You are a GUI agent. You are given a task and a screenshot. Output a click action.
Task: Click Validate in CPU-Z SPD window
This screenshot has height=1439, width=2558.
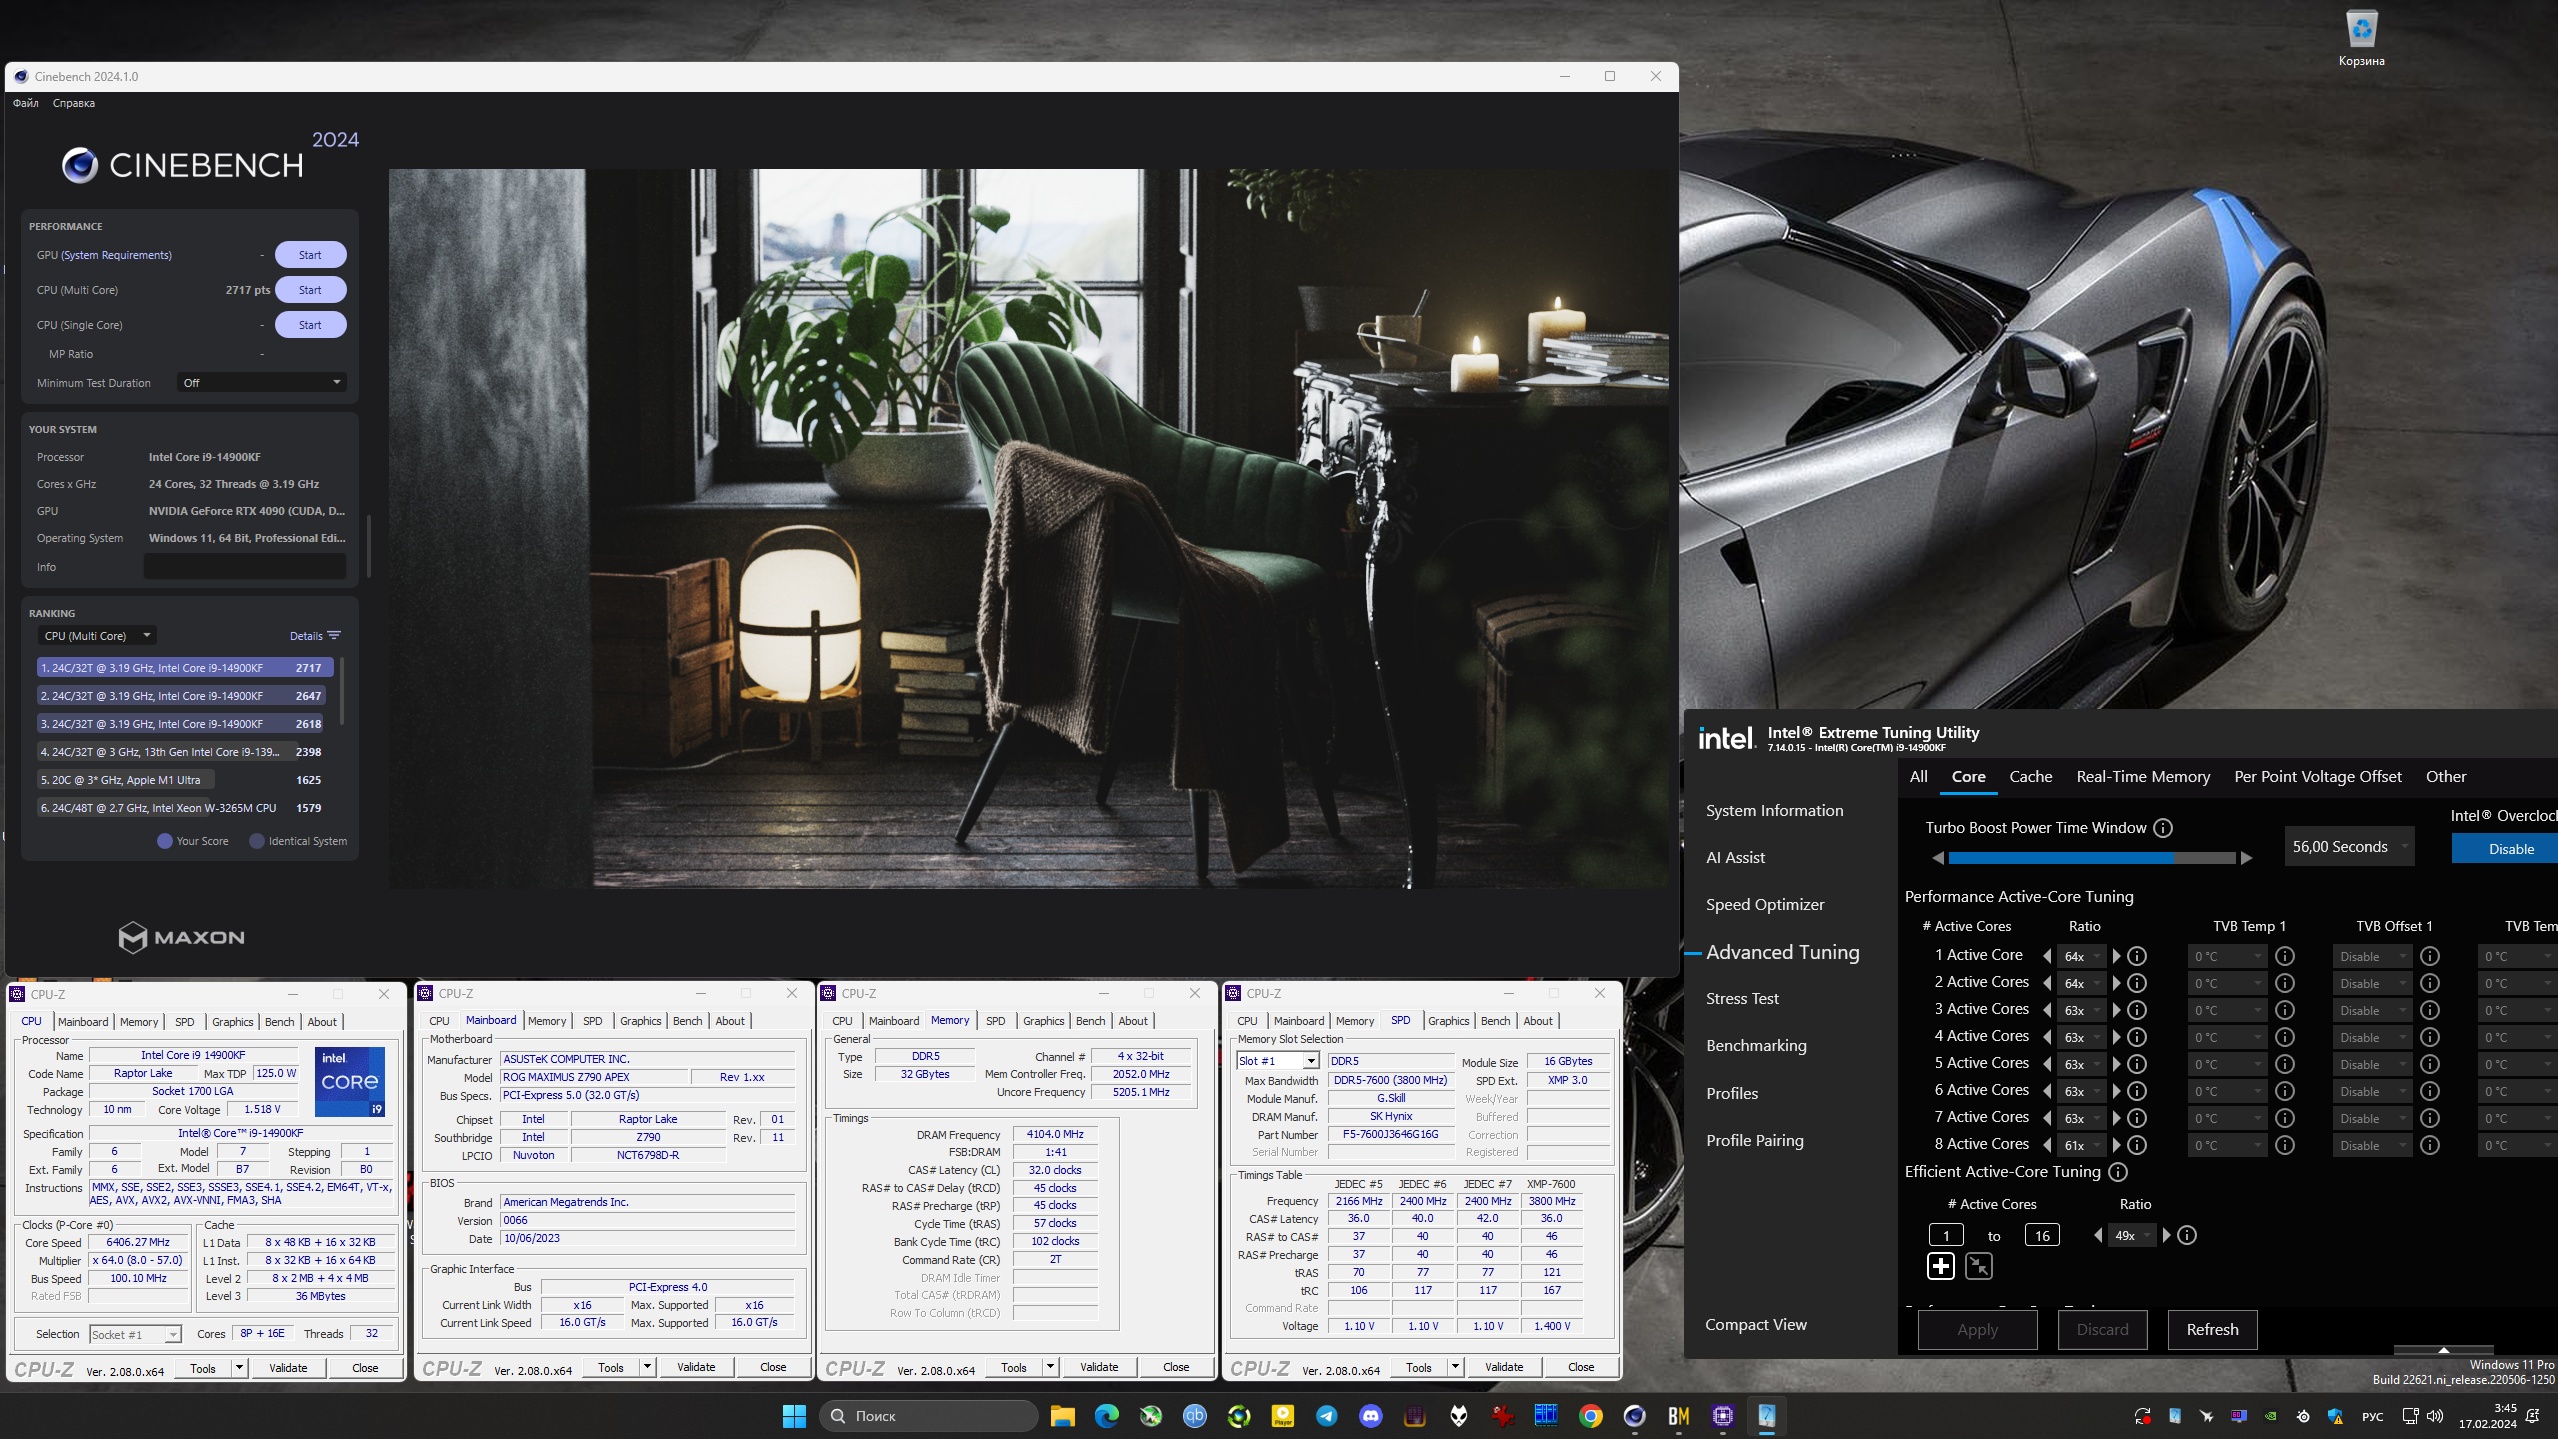pos(1504,1367)
